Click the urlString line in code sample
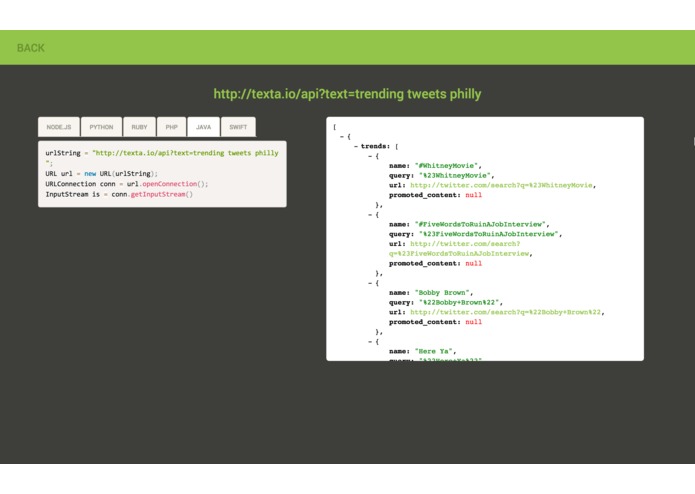 tap(162, 158)
